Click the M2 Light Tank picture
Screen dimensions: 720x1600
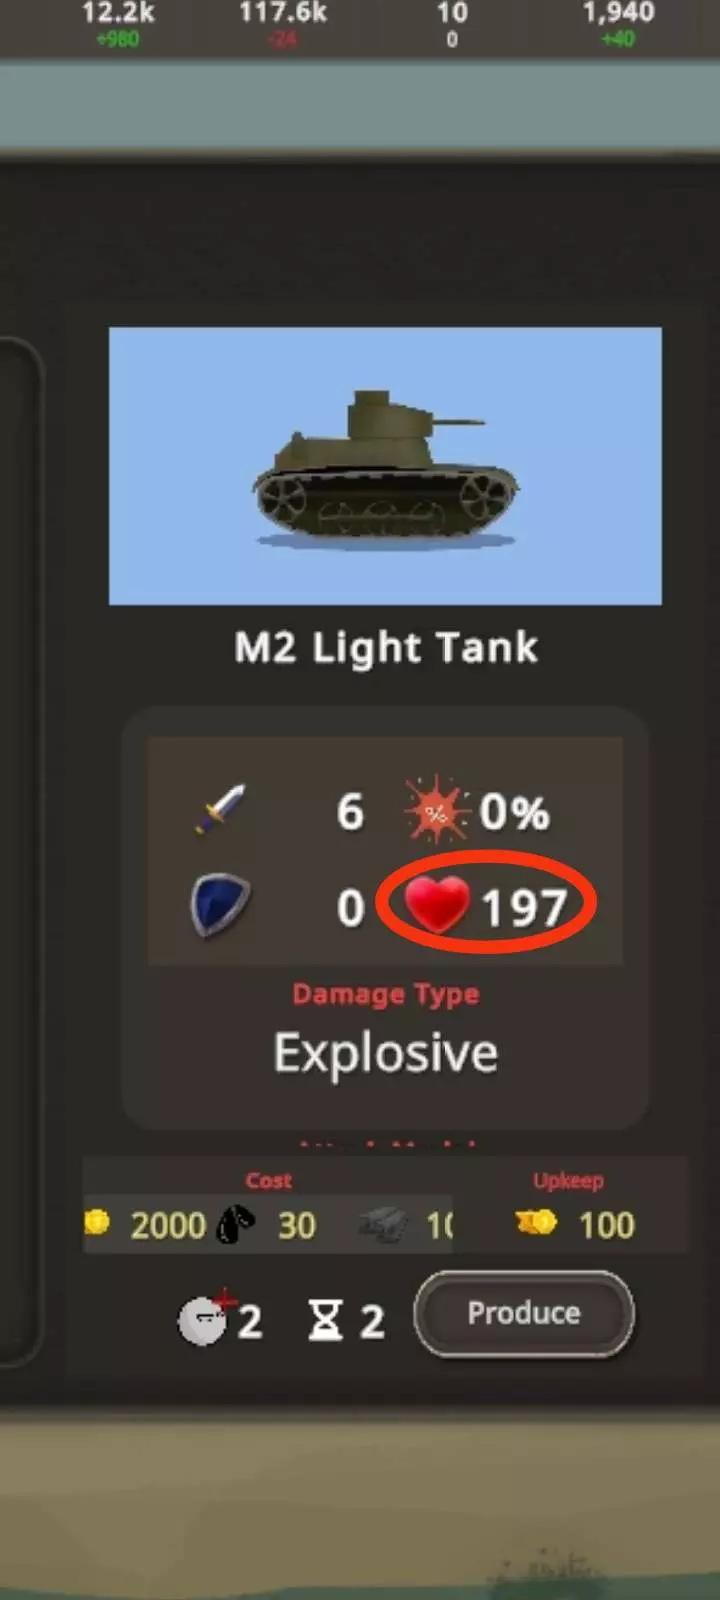(x=385, y=466)
